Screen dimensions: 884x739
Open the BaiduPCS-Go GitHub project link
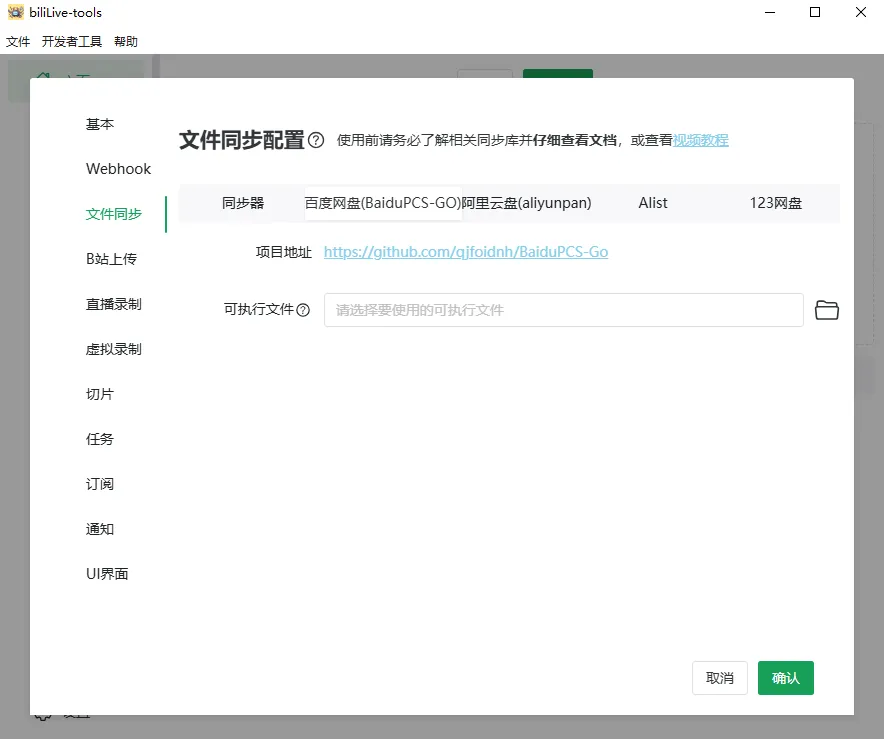pyautogui.click(x=466, y=252)
